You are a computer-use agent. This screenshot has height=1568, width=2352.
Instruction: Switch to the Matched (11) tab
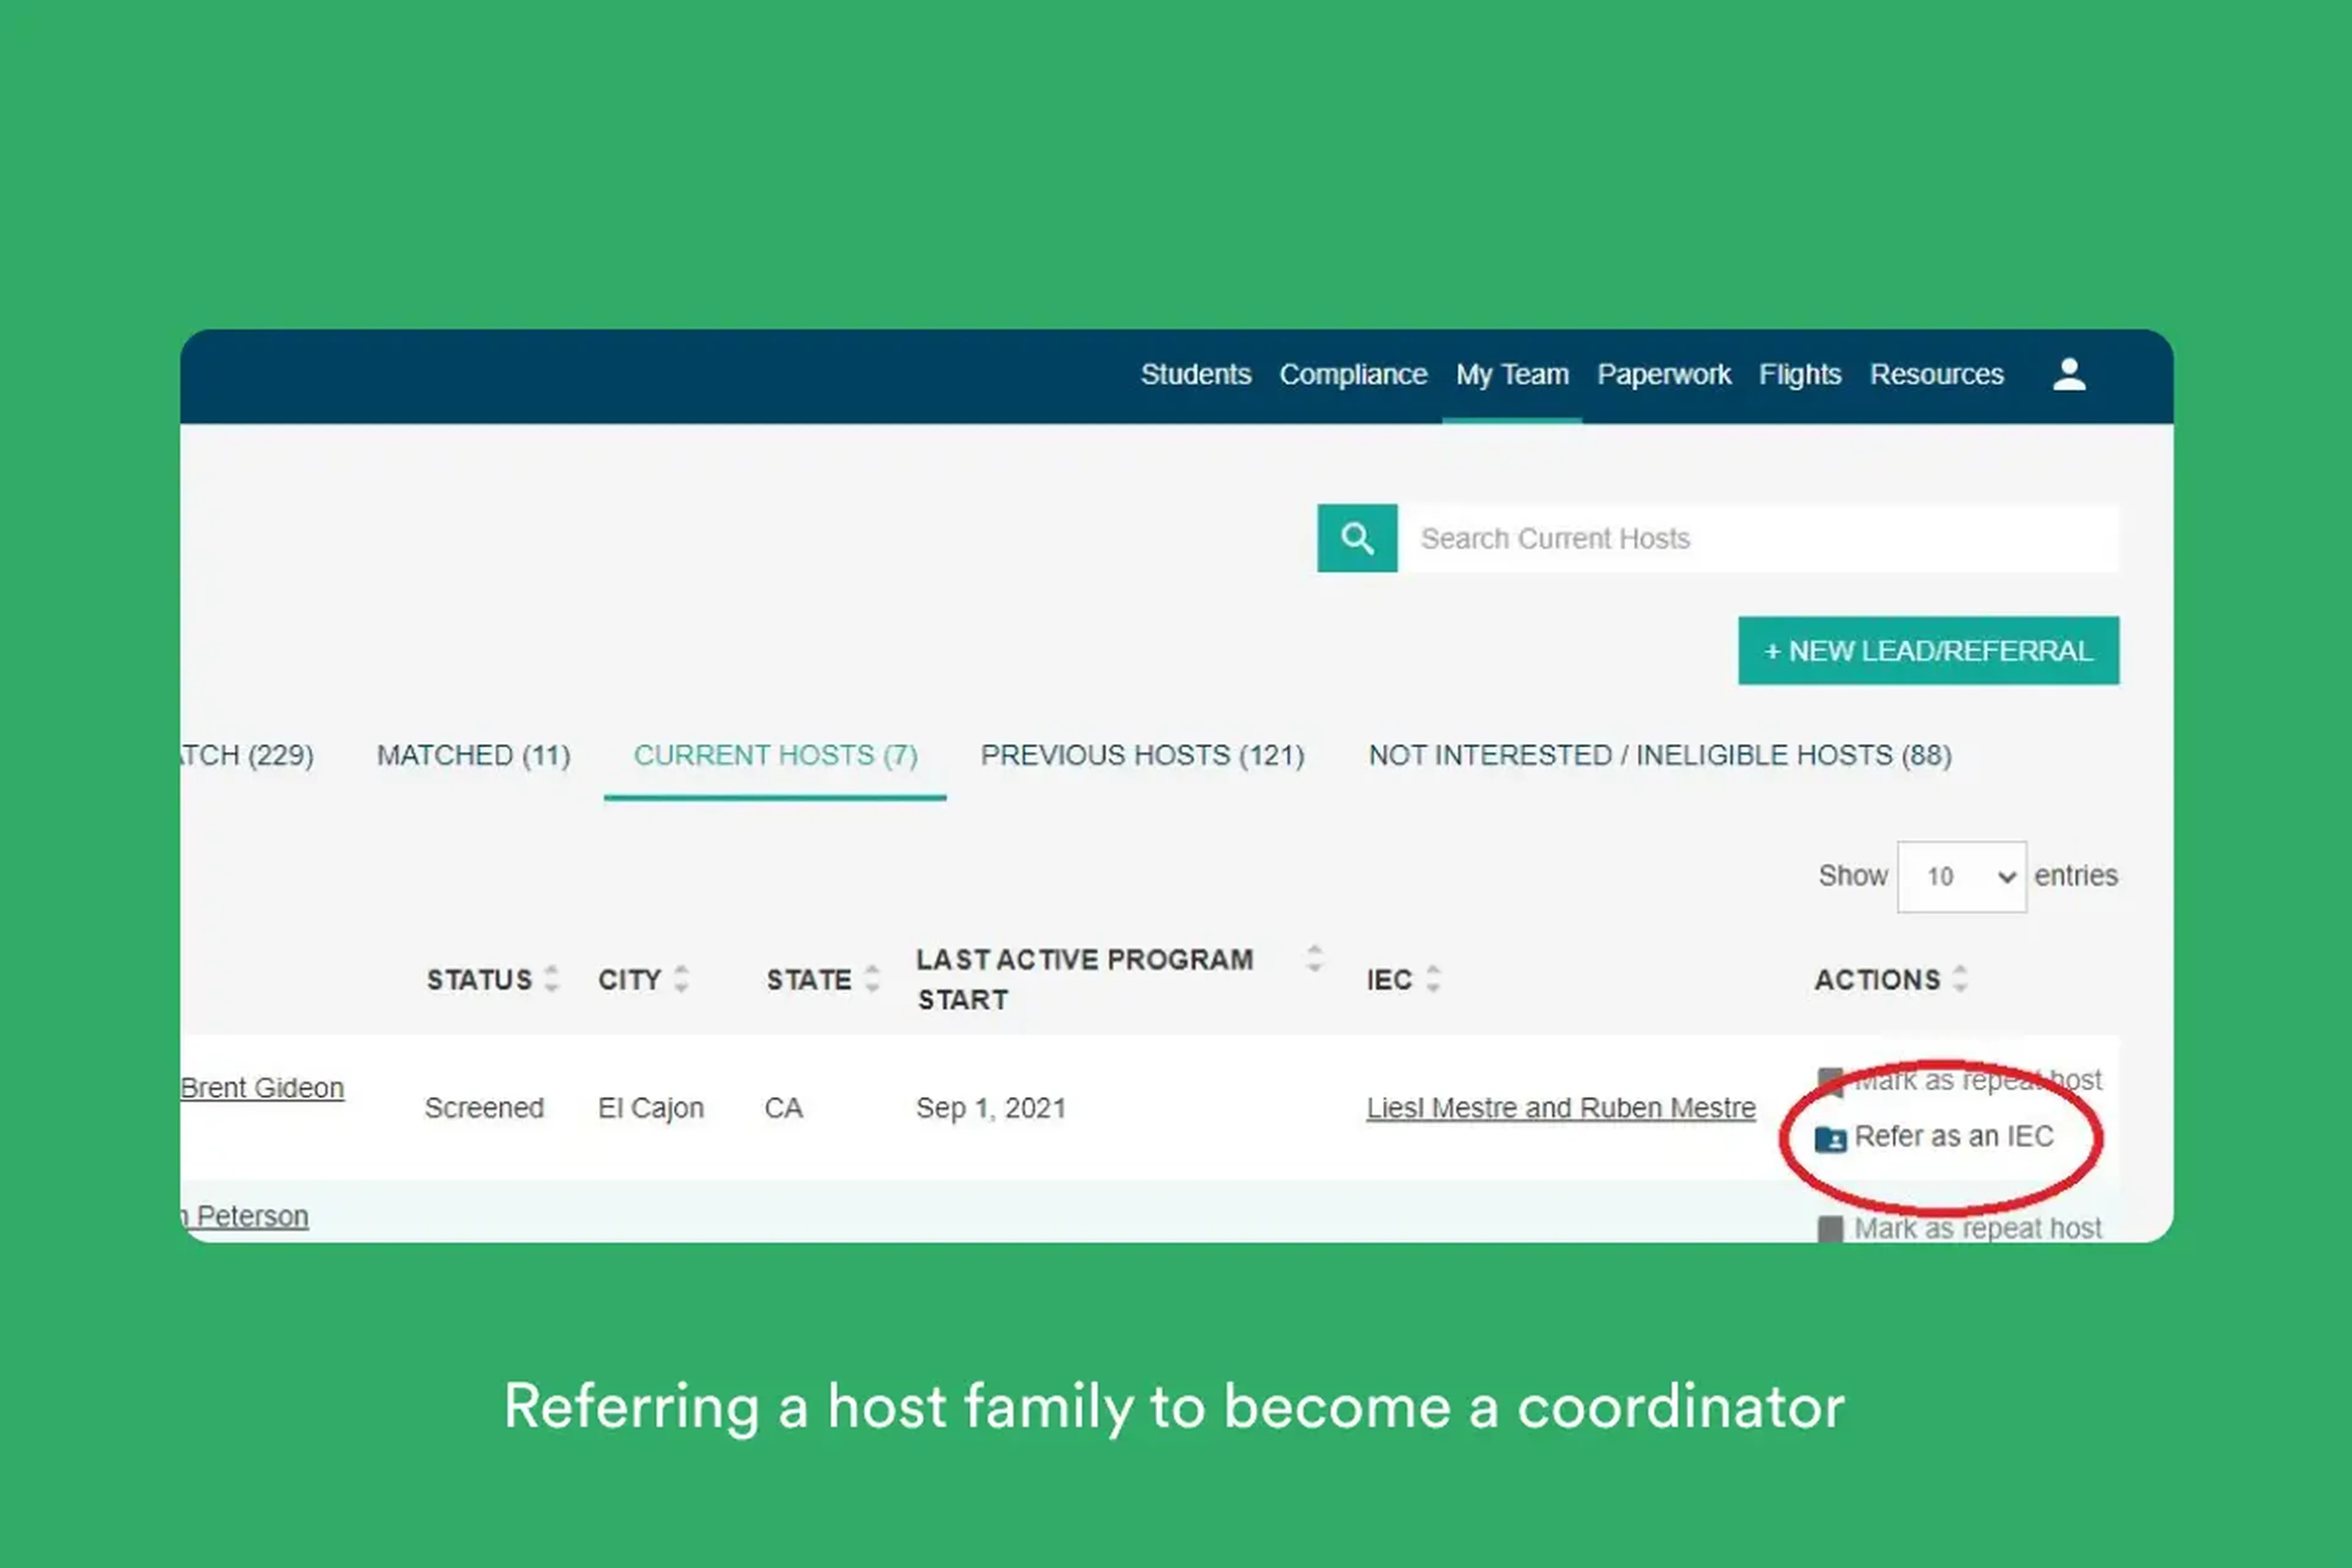473,755
